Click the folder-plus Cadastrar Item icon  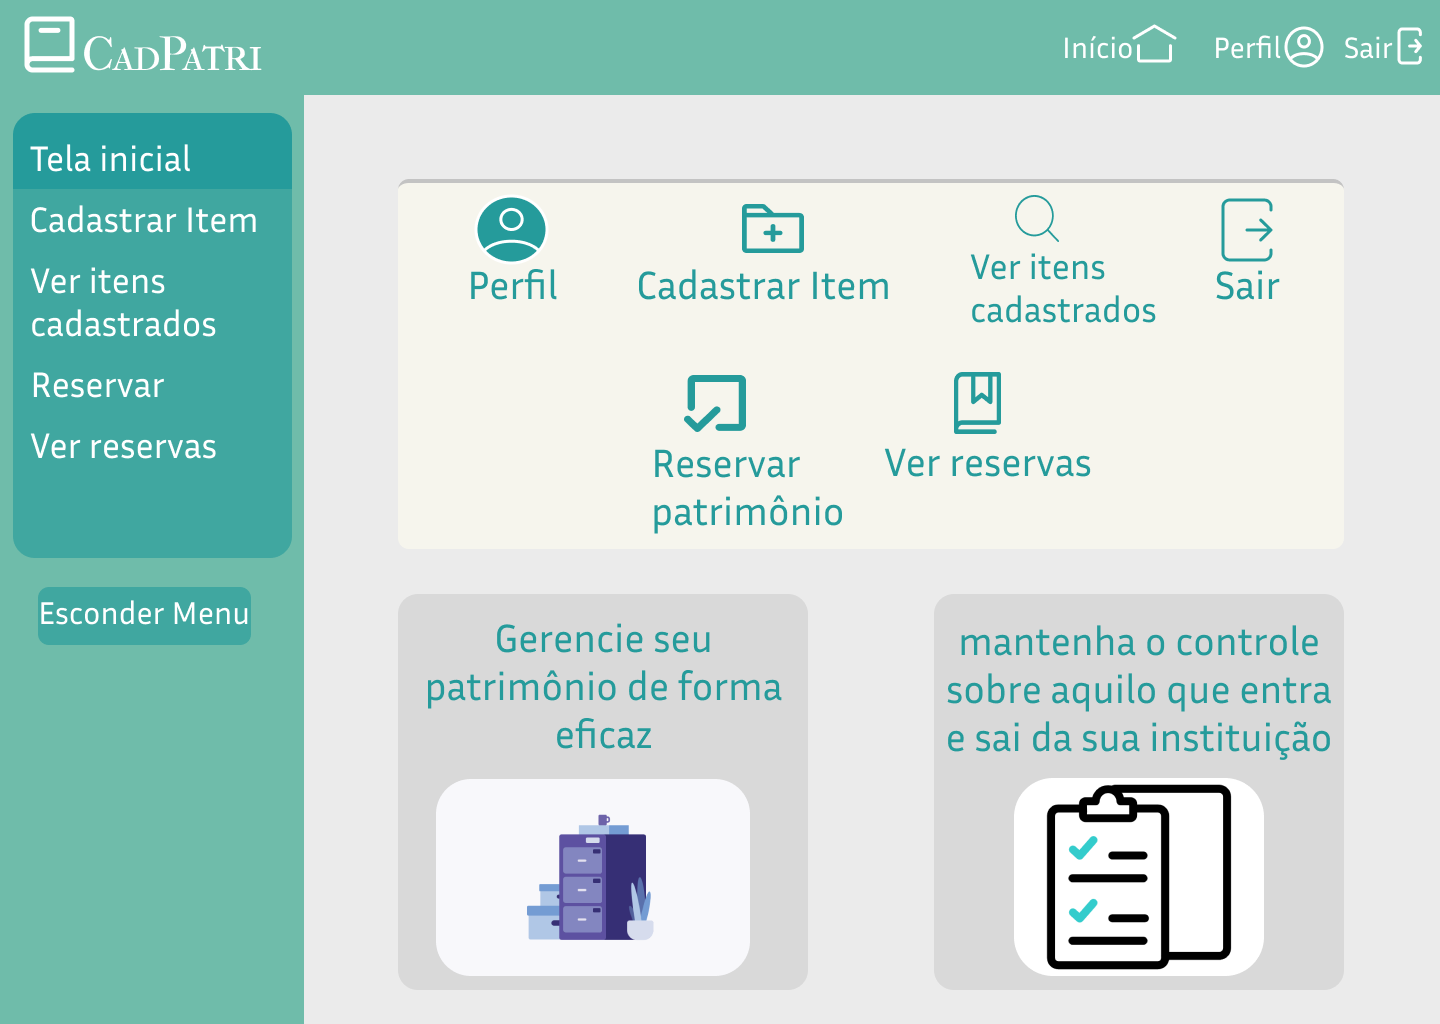(773, 228)
